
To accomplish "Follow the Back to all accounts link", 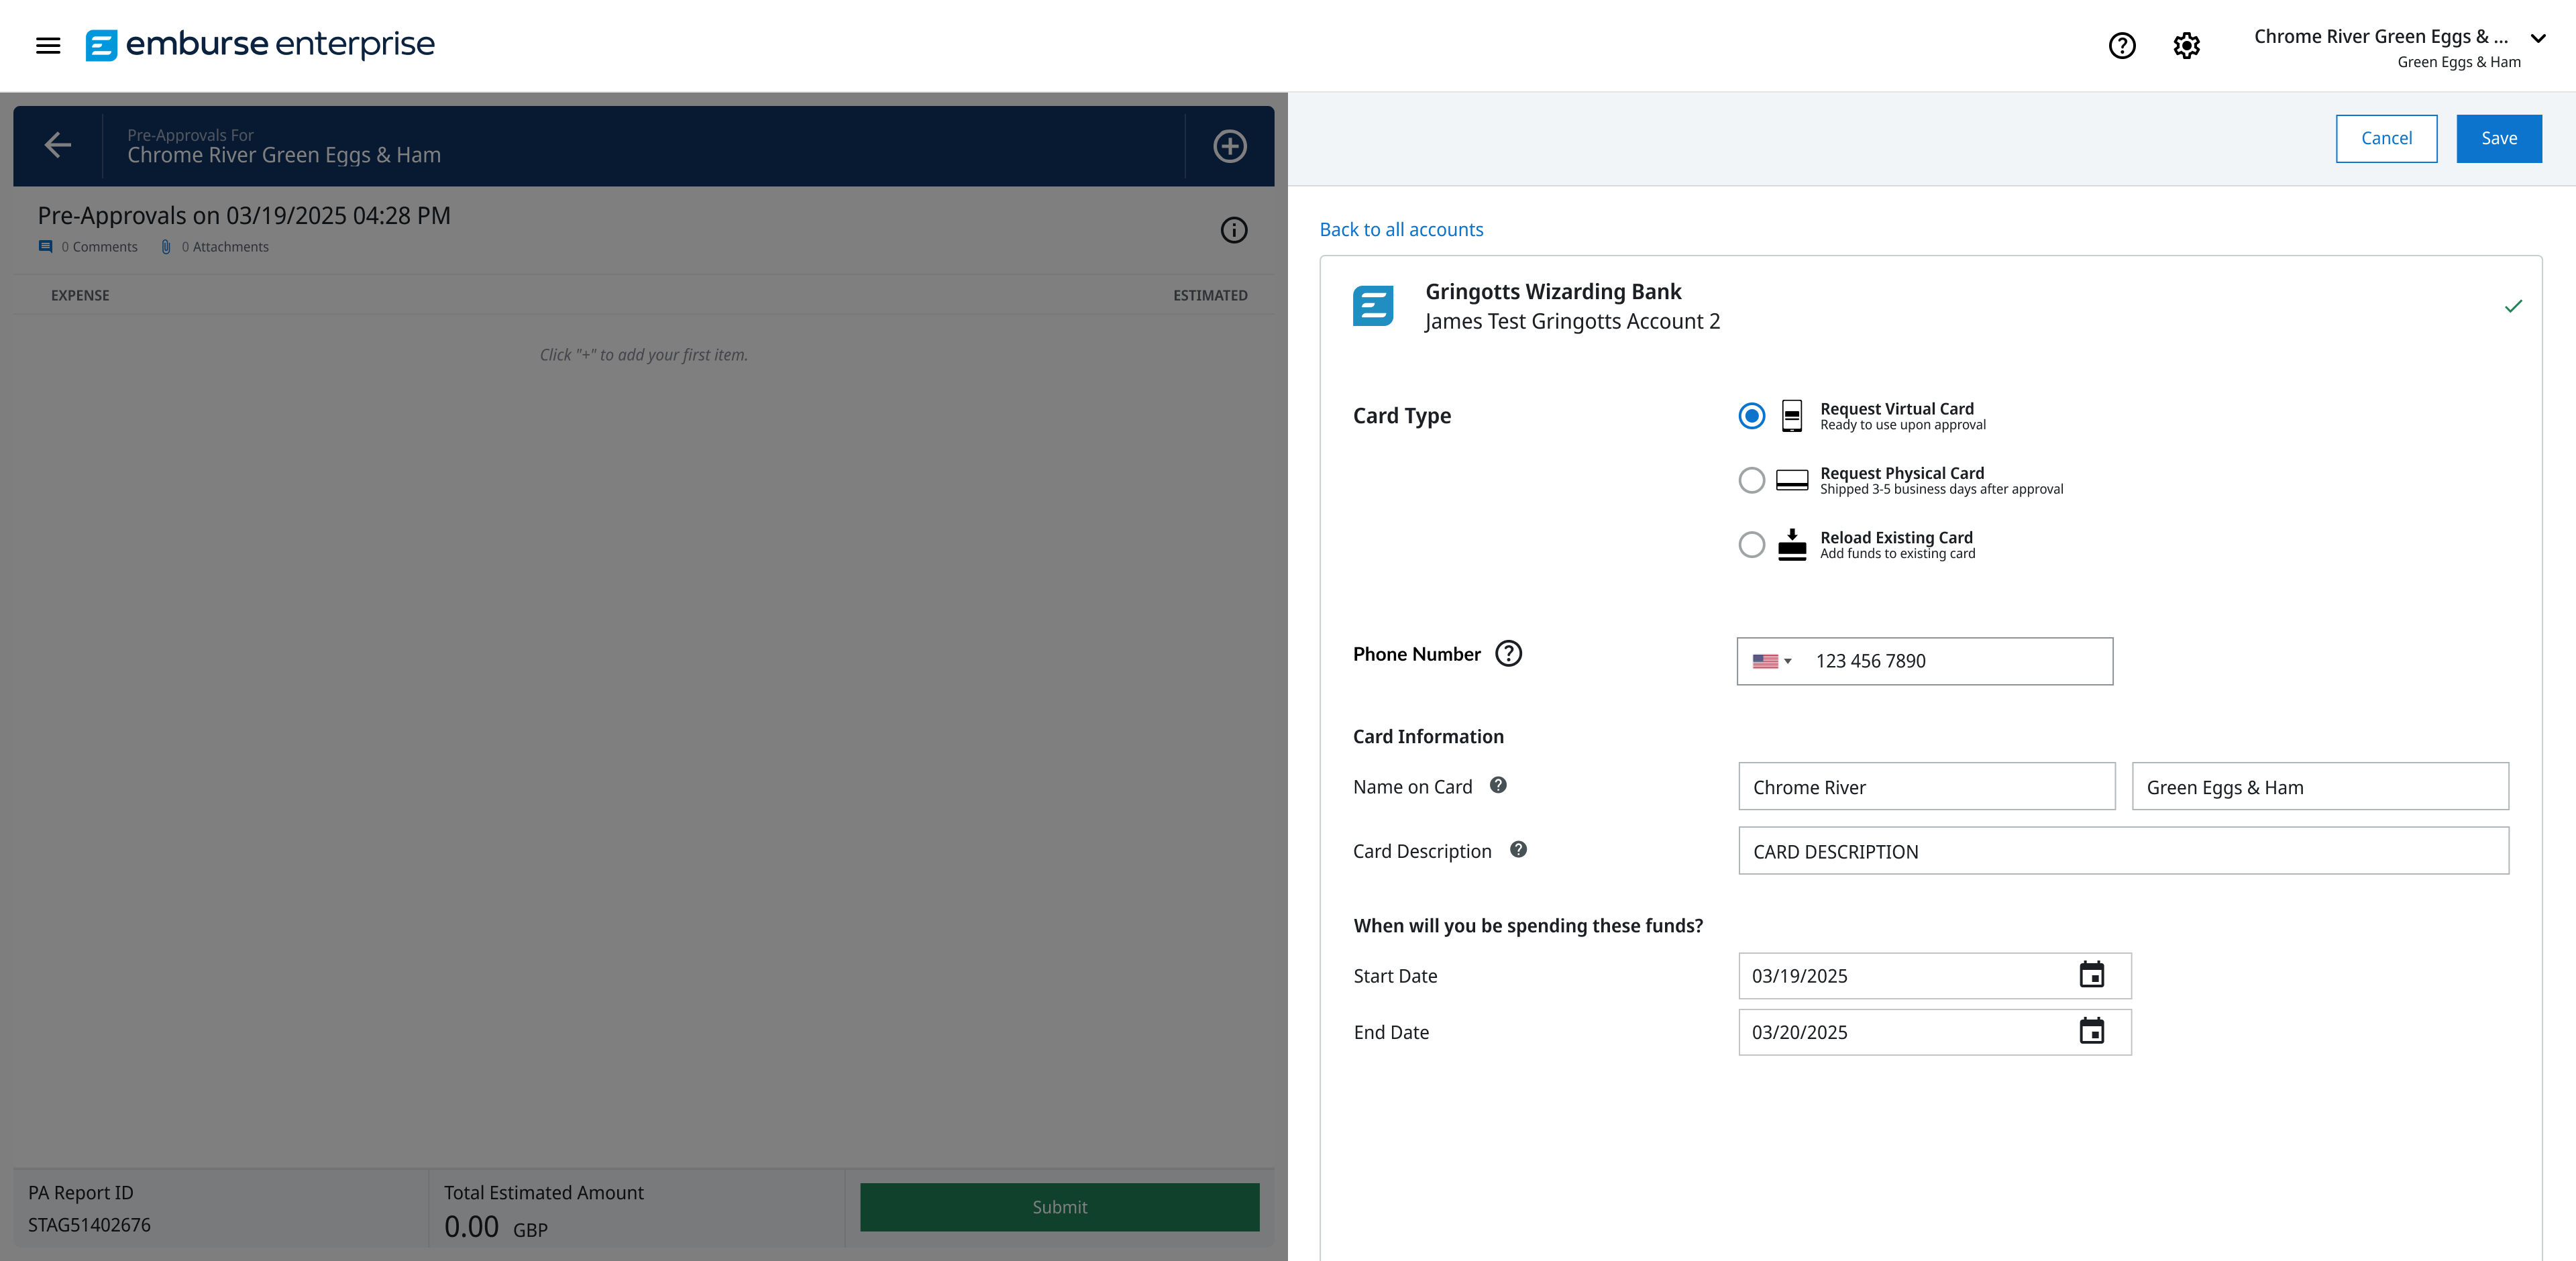I will point(1401,229).
